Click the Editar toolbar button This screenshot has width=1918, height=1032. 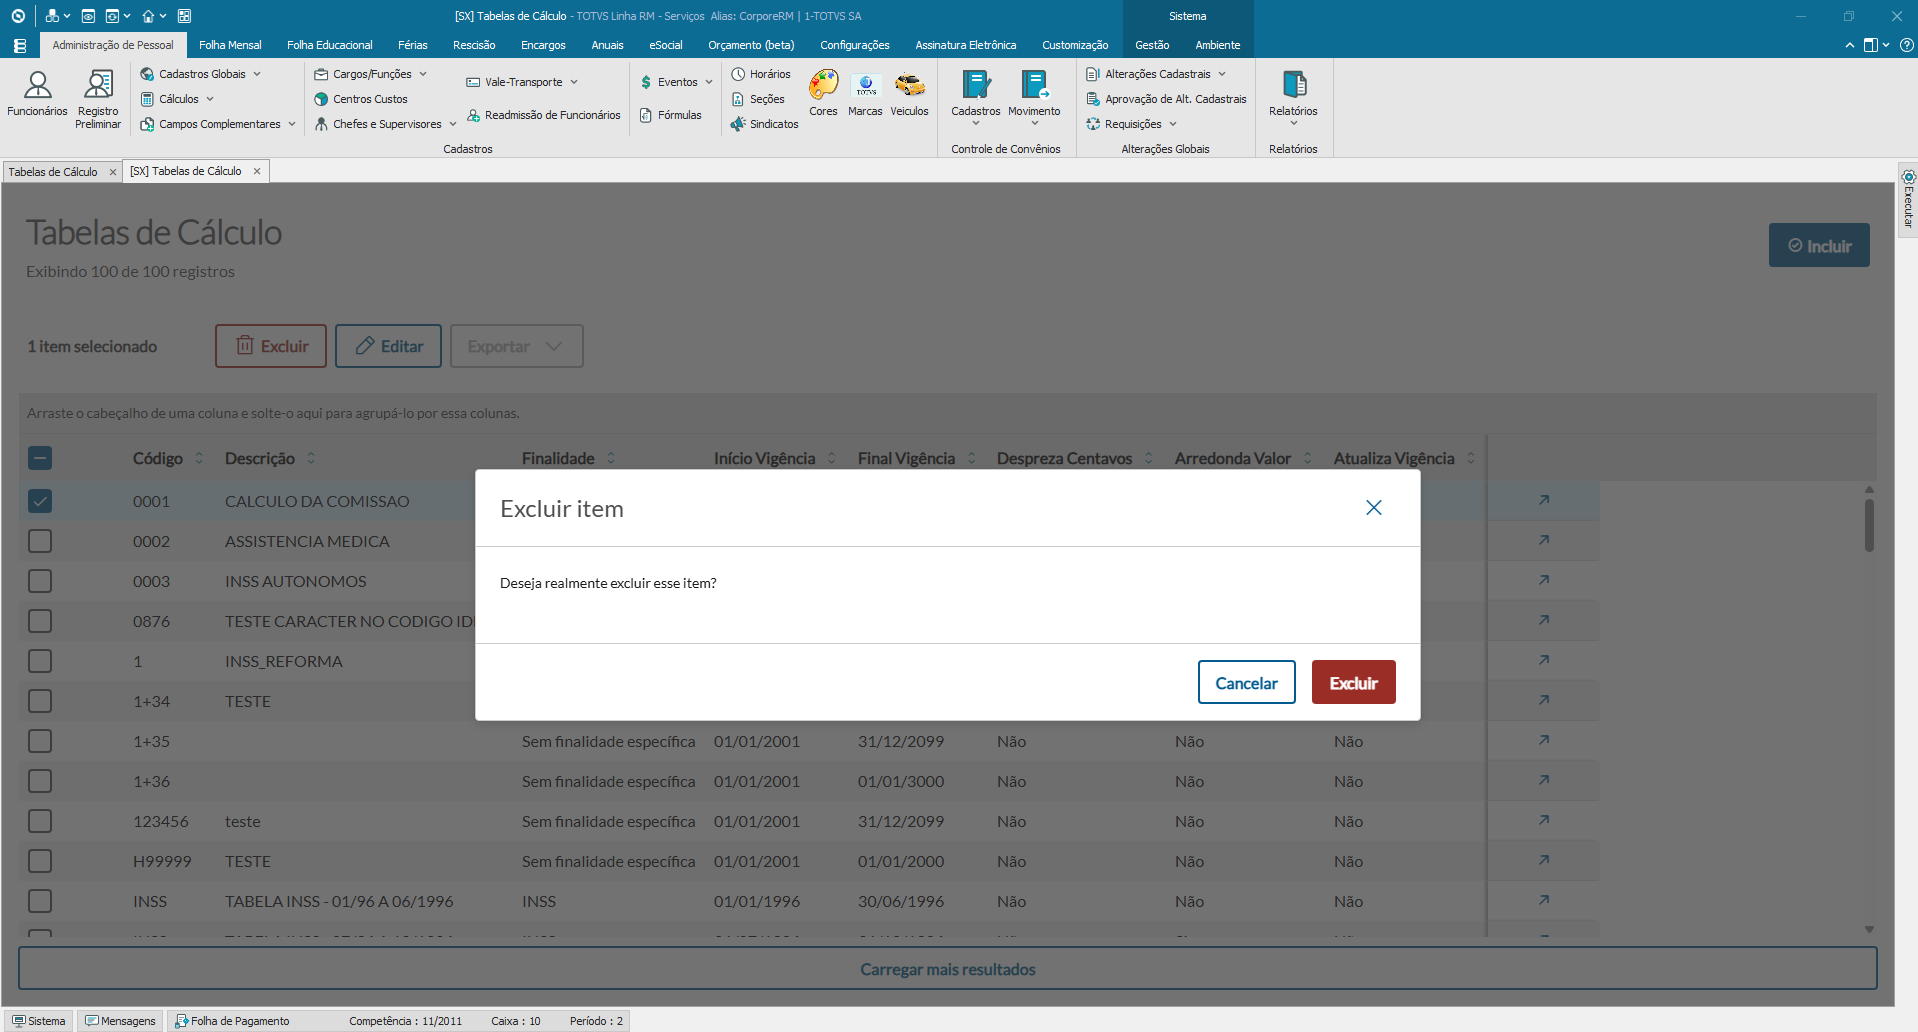tap(388, 346)
